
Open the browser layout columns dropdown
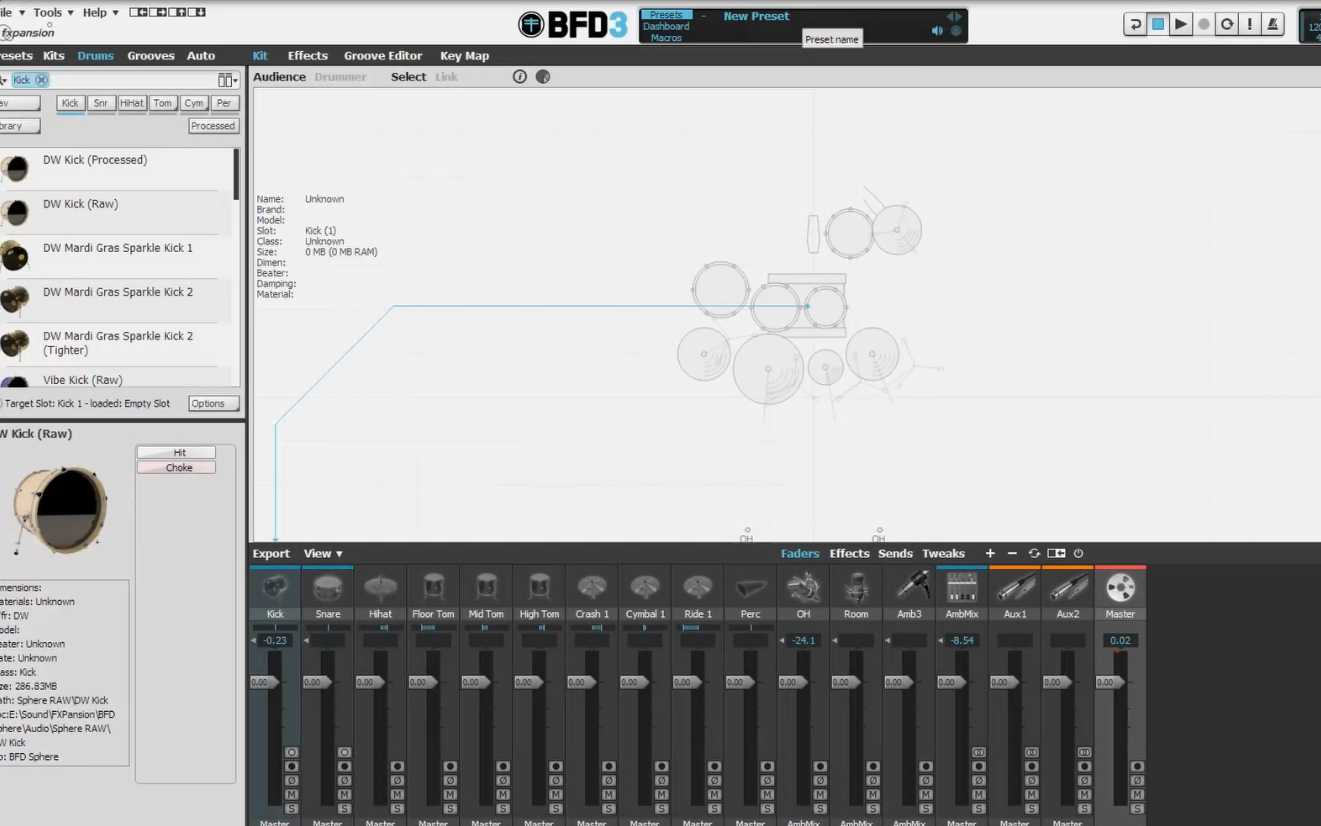point(228,80)
